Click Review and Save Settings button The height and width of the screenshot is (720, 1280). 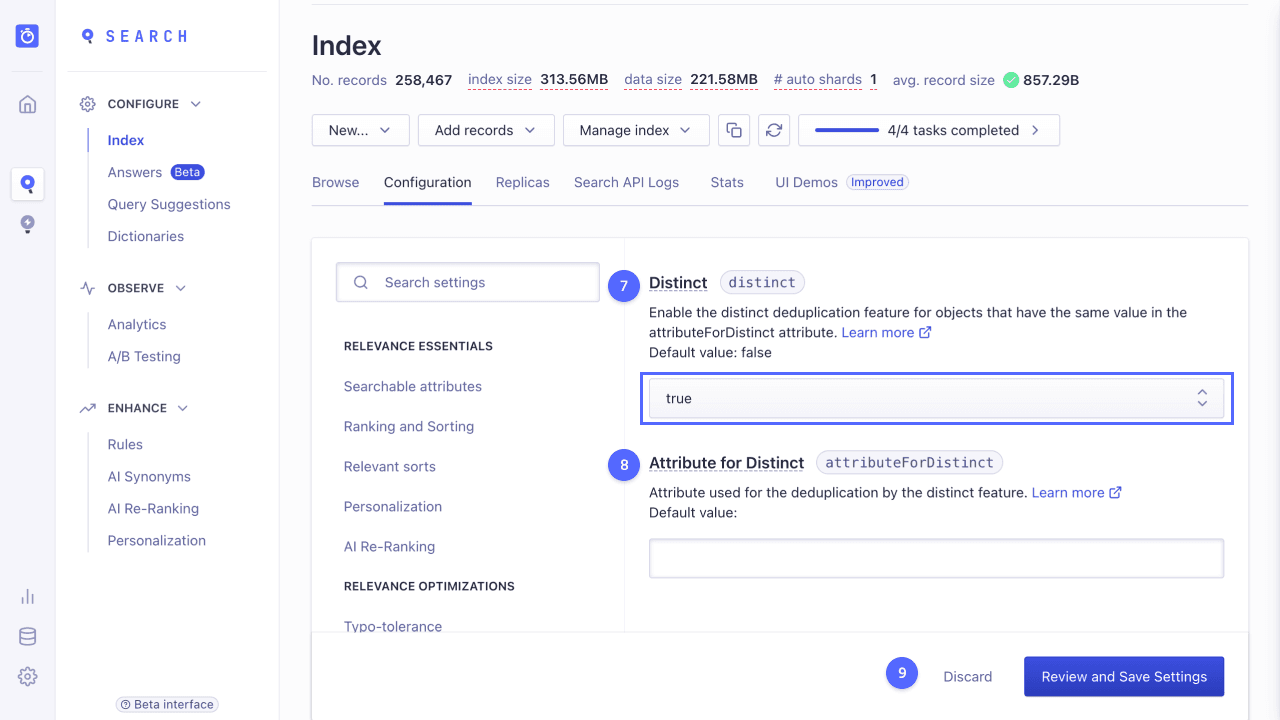[x=1124, y=676]
